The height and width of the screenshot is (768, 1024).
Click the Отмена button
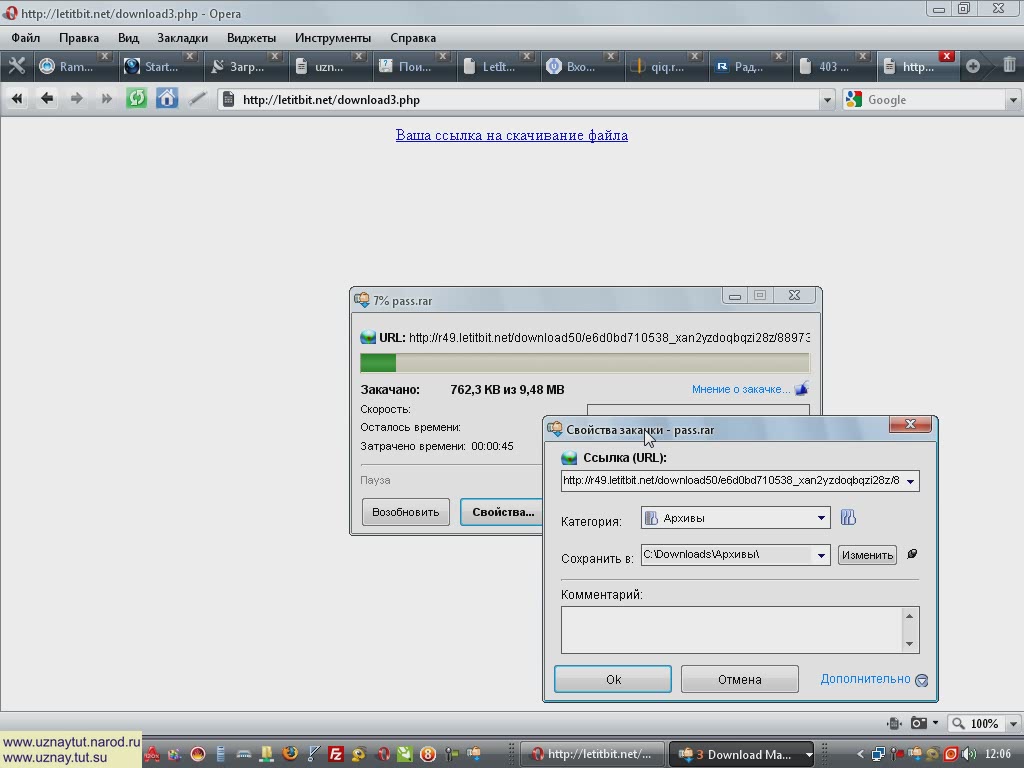click(739, 679)
